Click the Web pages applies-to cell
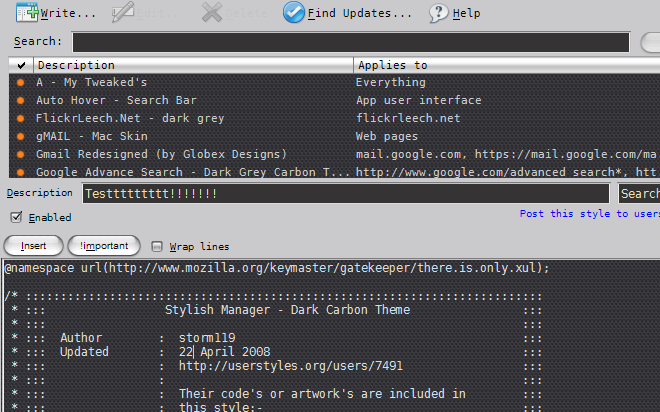The image size is (660, 412). [x=387, y=136]
